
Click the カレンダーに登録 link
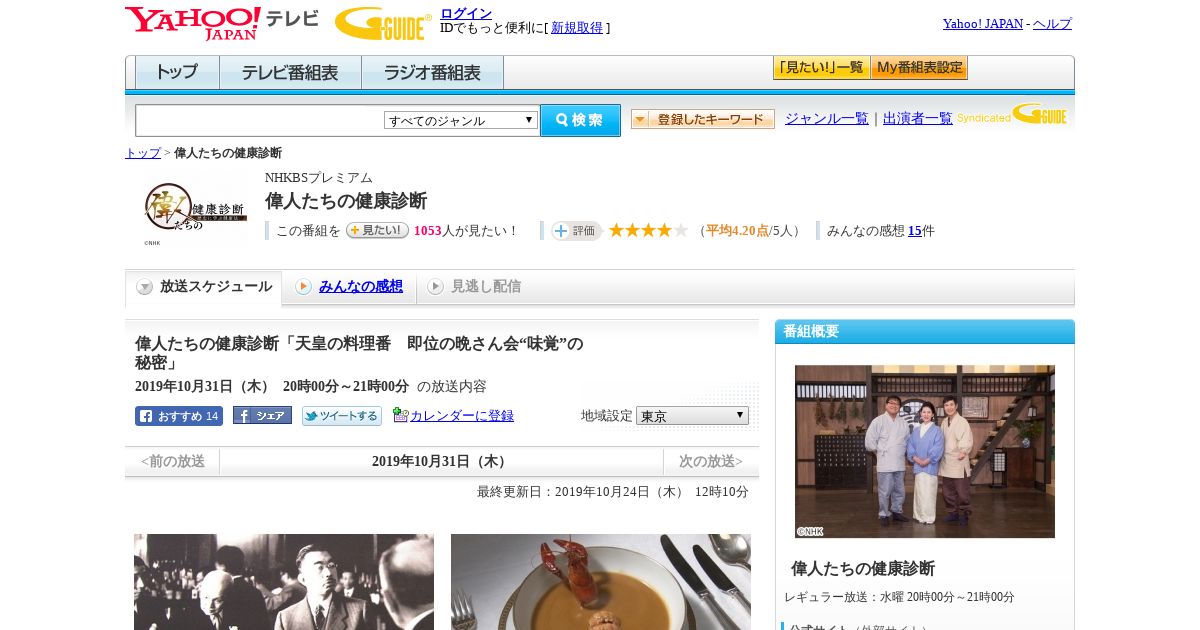tap(462, 415)
